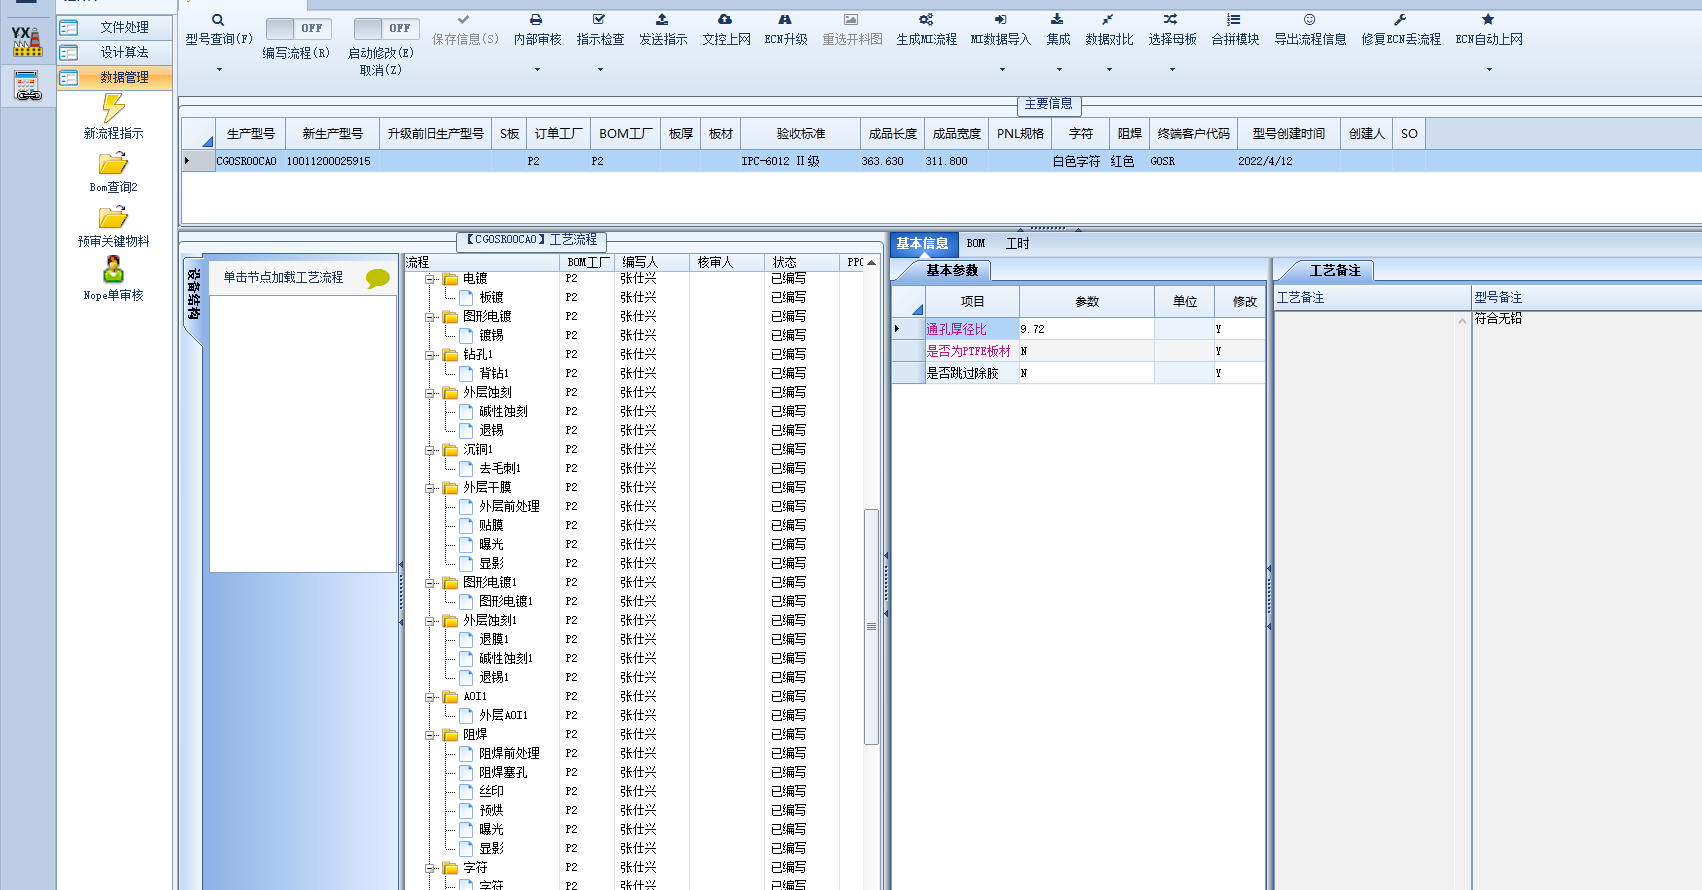
Task: Select the 基本参数 tab
Action: (x=952, y=271)
